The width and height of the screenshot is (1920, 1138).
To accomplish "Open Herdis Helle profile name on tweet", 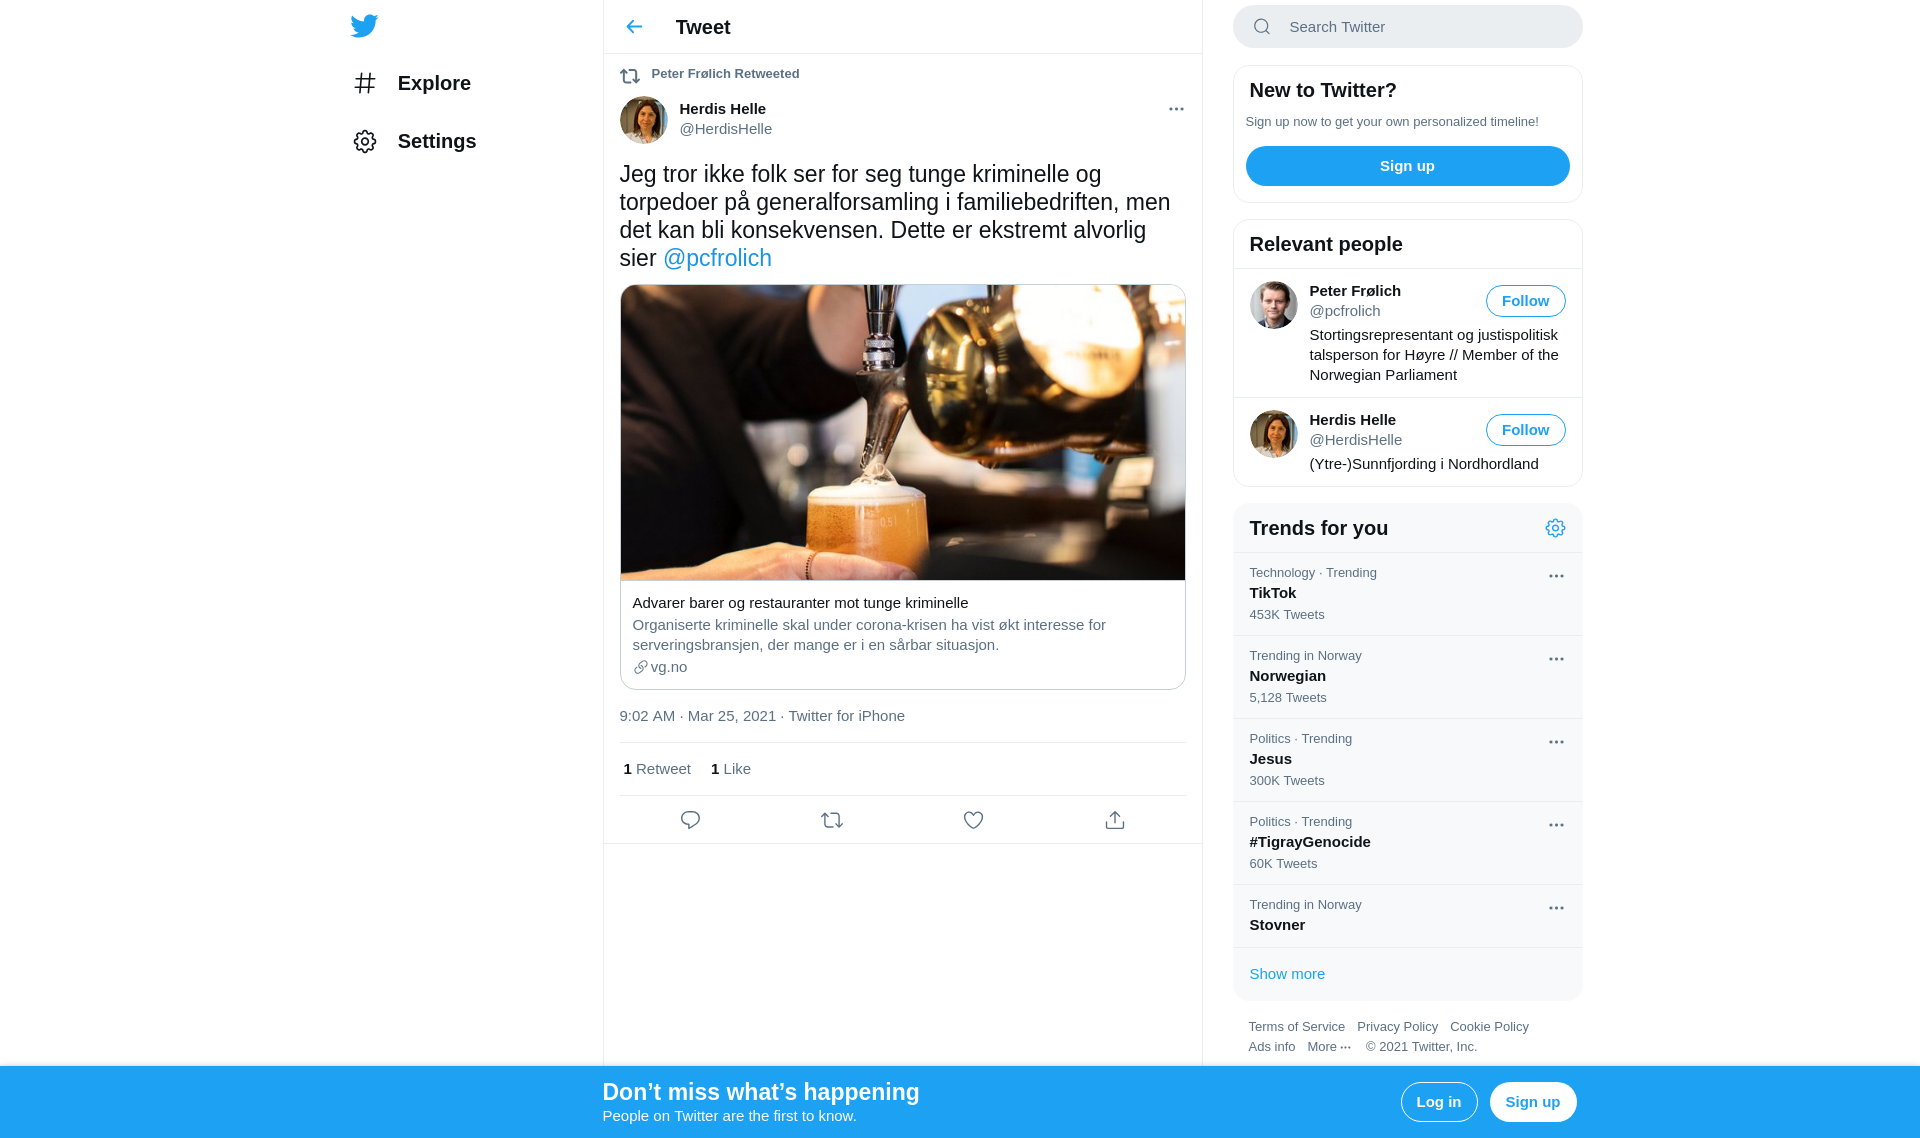I will coord(722,109).
